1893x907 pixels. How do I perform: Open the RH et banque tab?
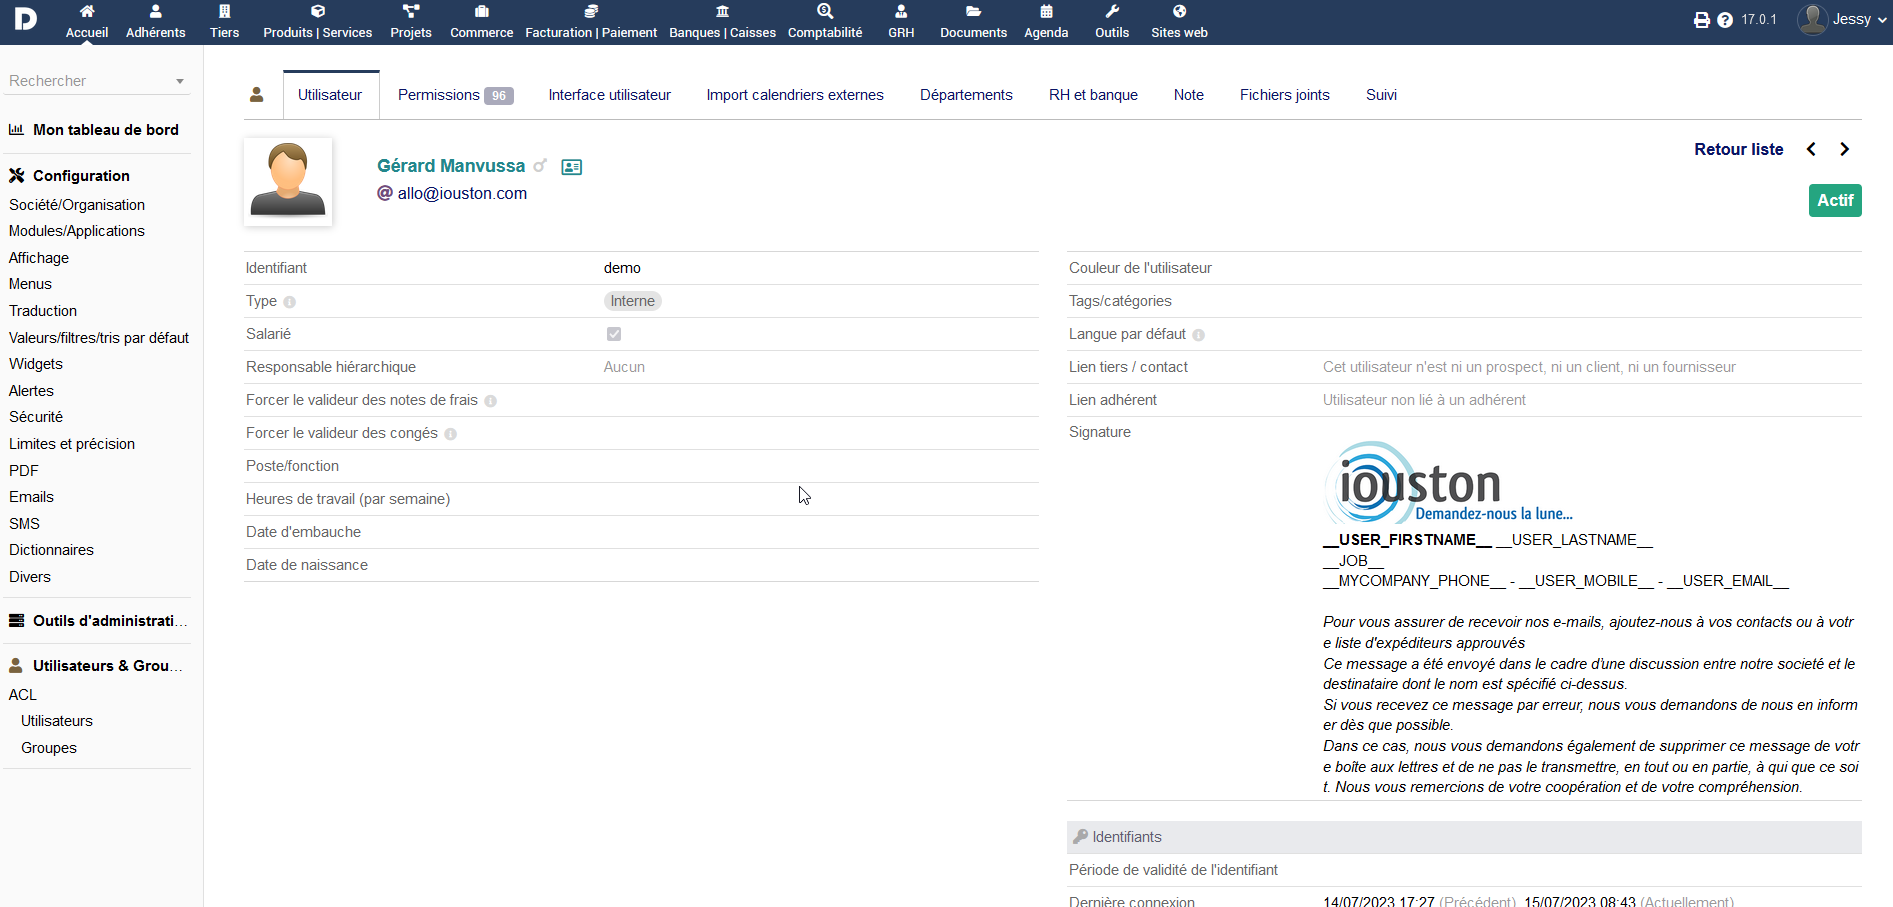pyautogui.click(x=1093, y=95)
